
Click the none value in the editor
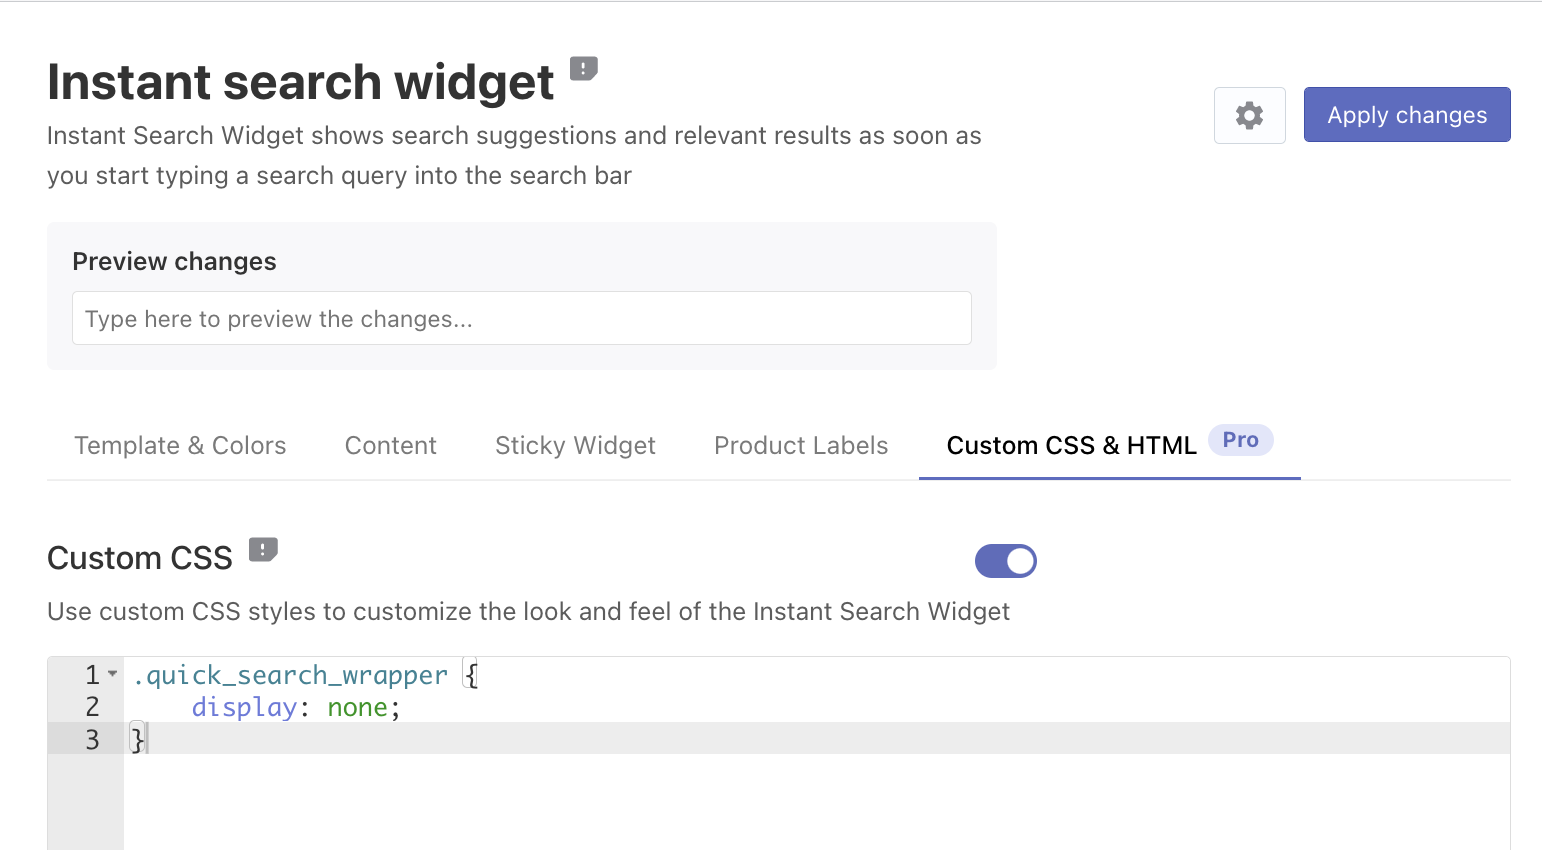coord(356,707)
